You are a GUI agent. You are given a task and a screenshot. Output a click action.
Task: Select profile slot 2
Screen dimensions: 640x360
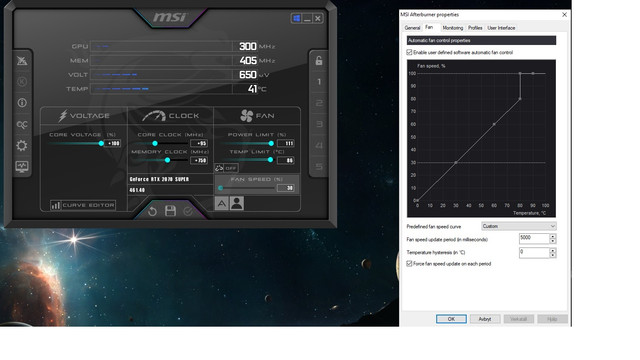tap(319, 103)
